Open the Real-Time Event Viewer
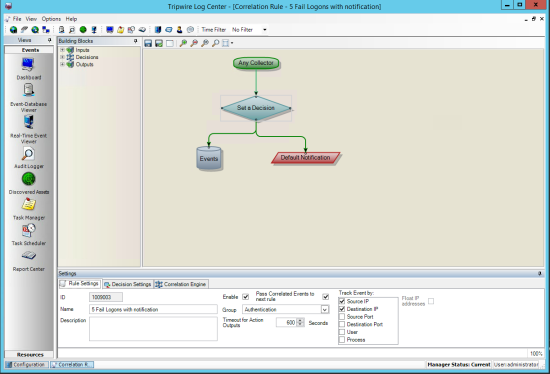 pyautogui.click(x=28, y=122)
